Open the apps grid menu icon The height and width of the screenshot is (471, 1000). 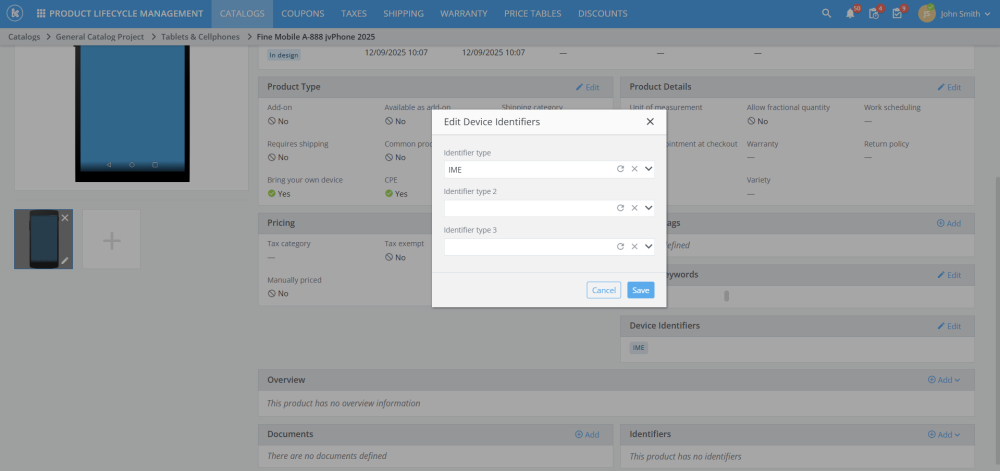tap(41, 13)
